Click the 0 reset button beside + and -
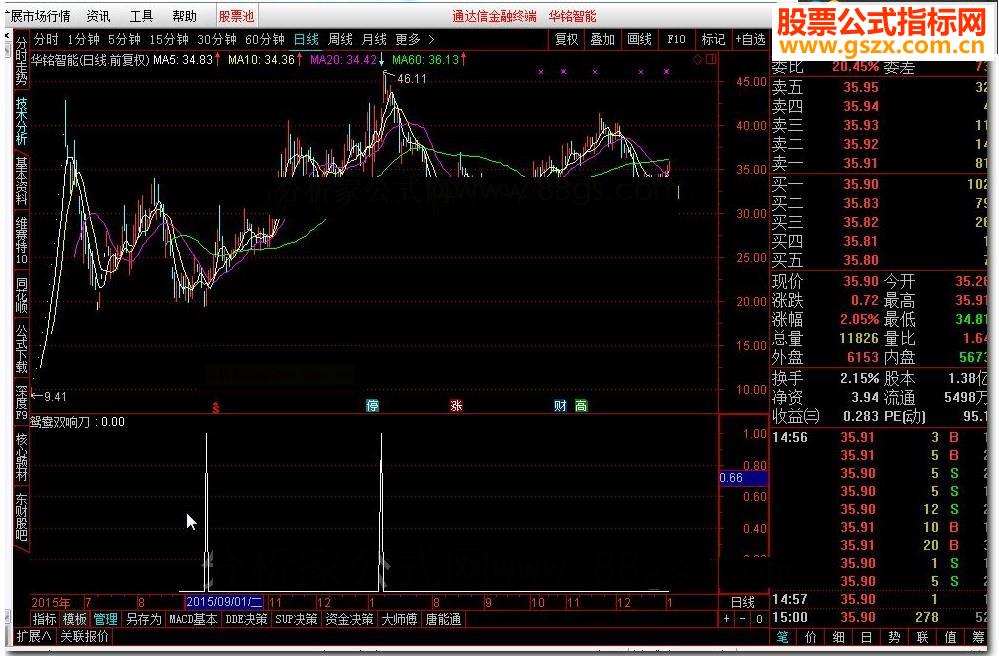The height and width of the screenshot is (656, 999). [x=759, y=619]
